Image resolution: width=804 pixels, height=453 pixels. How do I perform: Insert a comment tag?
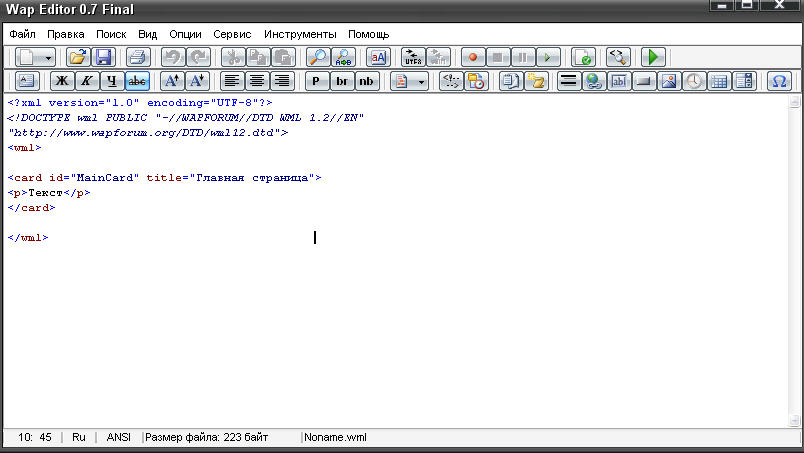[x=451, y=81]
